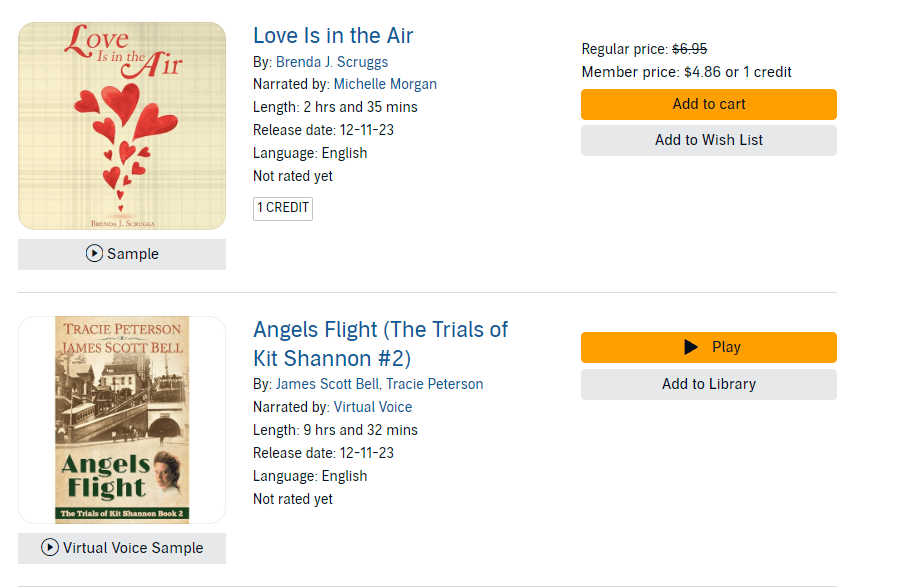View author James Scott Bell

tap(326, 384)
